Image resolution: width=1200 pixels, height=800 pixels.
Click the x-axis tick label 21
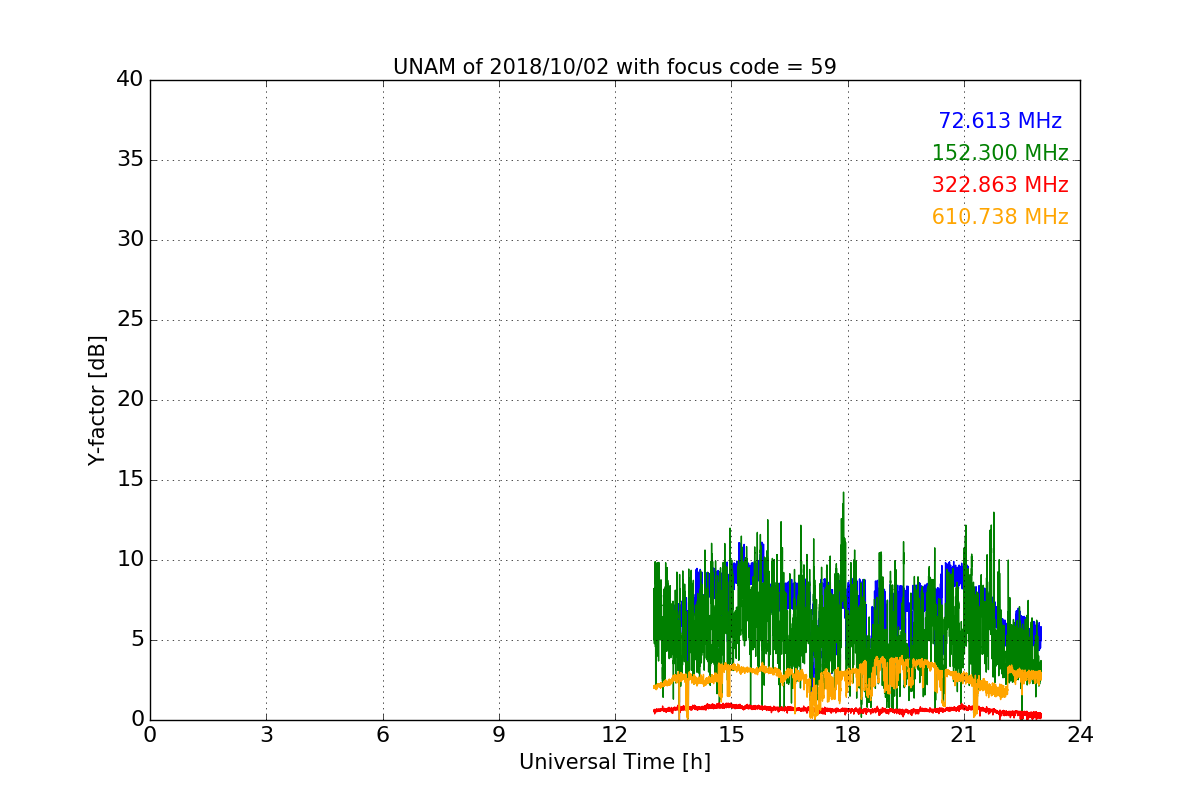coord(964,735)
